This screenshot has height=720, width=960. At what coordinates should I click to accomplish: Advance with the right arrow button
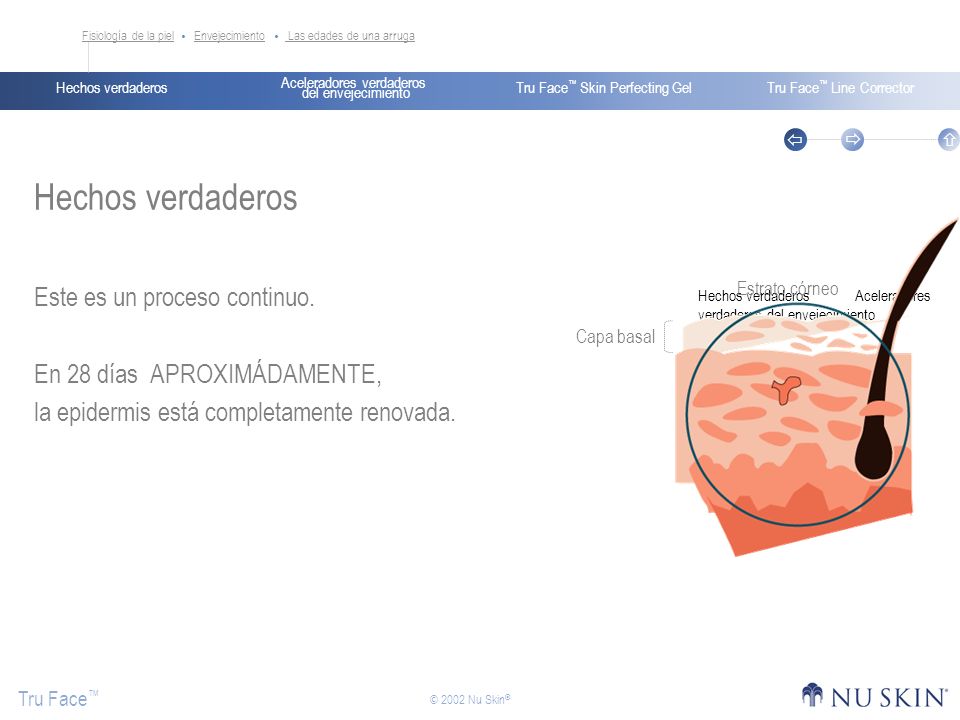point(852,140)
